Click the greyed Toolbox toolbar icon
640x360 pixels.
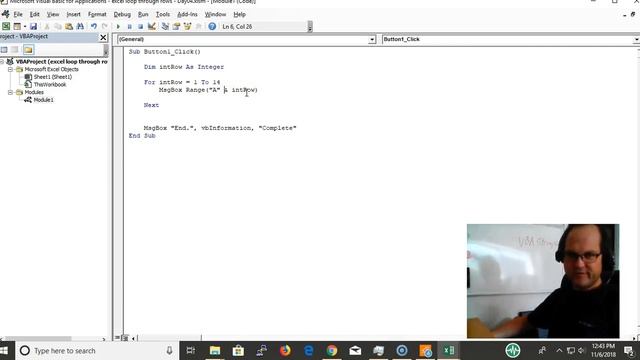pyautogui.click(x=199, y=27)
